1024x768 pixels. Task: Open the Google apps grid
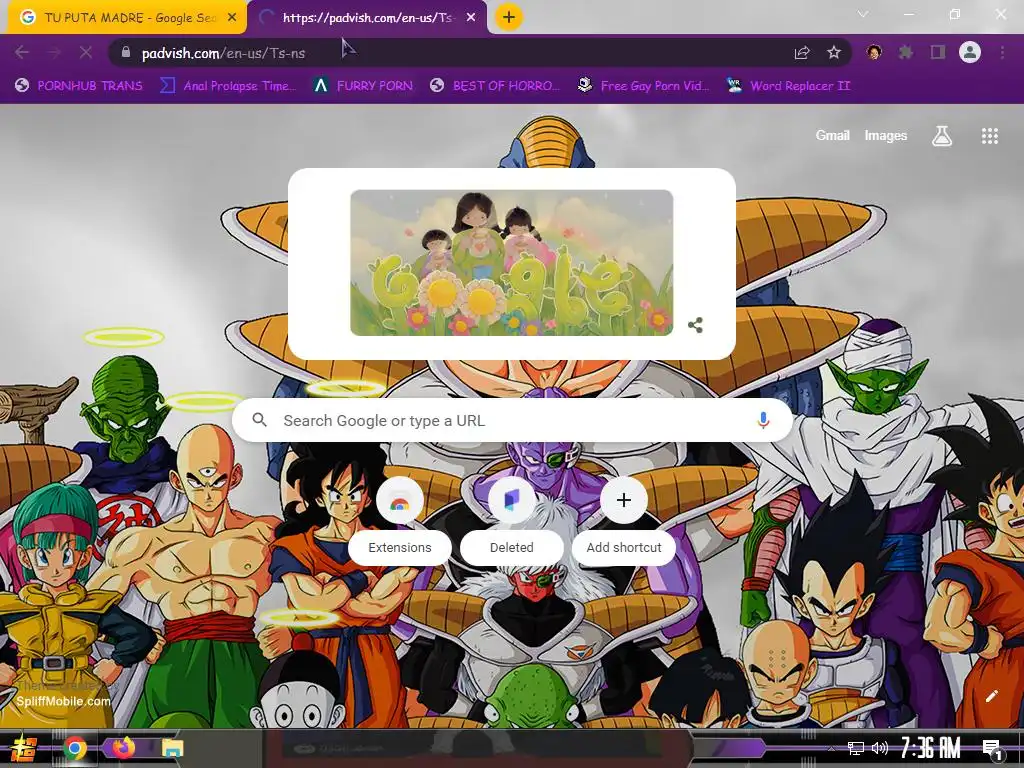pyautogui.click(x=990, y=136)
